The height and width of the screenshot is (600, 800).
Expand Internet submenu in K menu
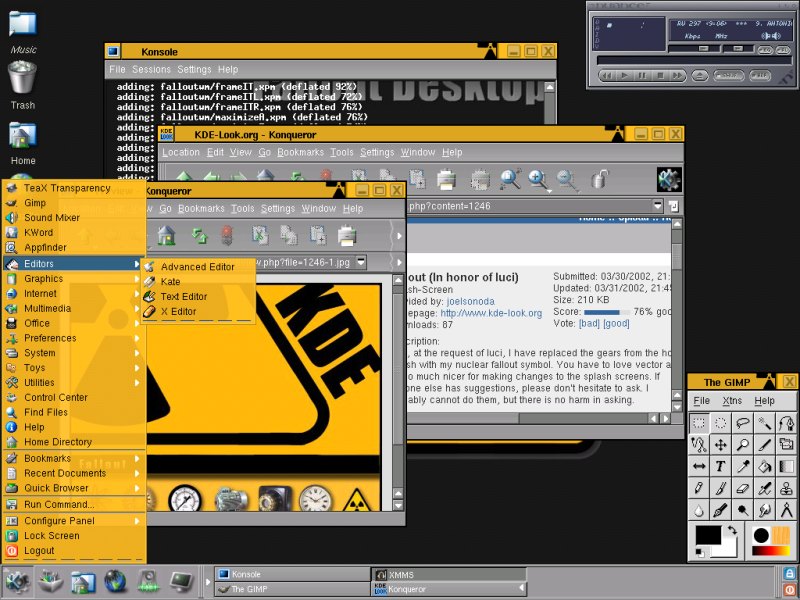pyautogui.click(x=74, y=293)
